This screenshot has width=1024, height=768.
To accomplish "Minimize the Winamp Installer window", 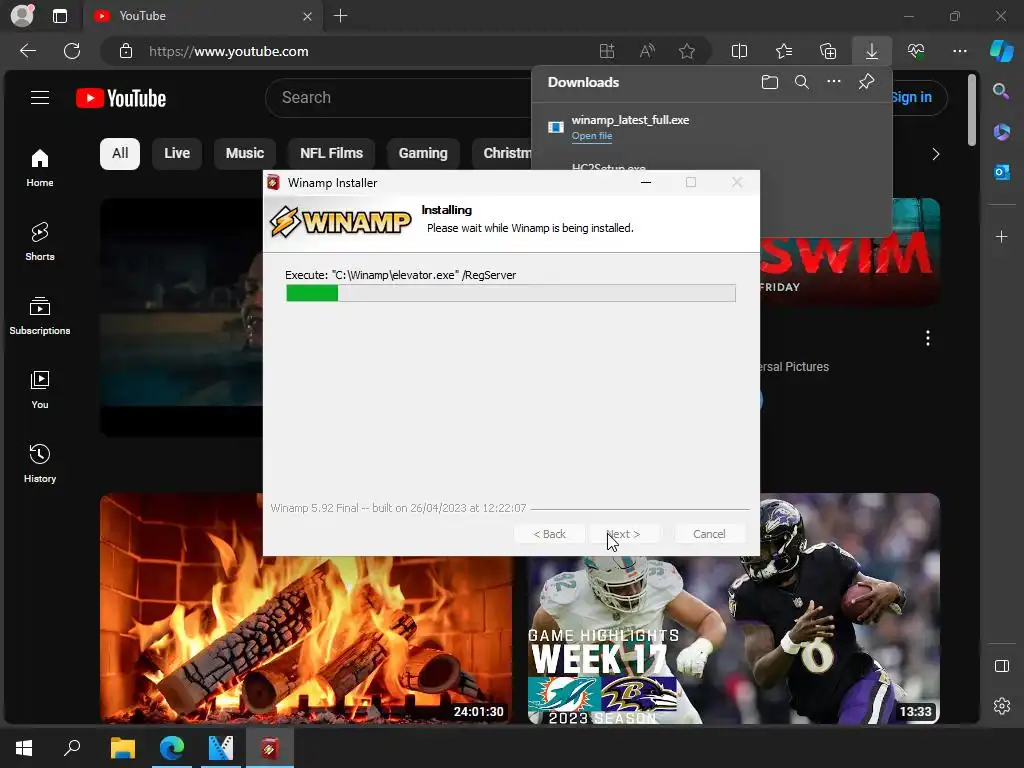I will tap(646, 183).
